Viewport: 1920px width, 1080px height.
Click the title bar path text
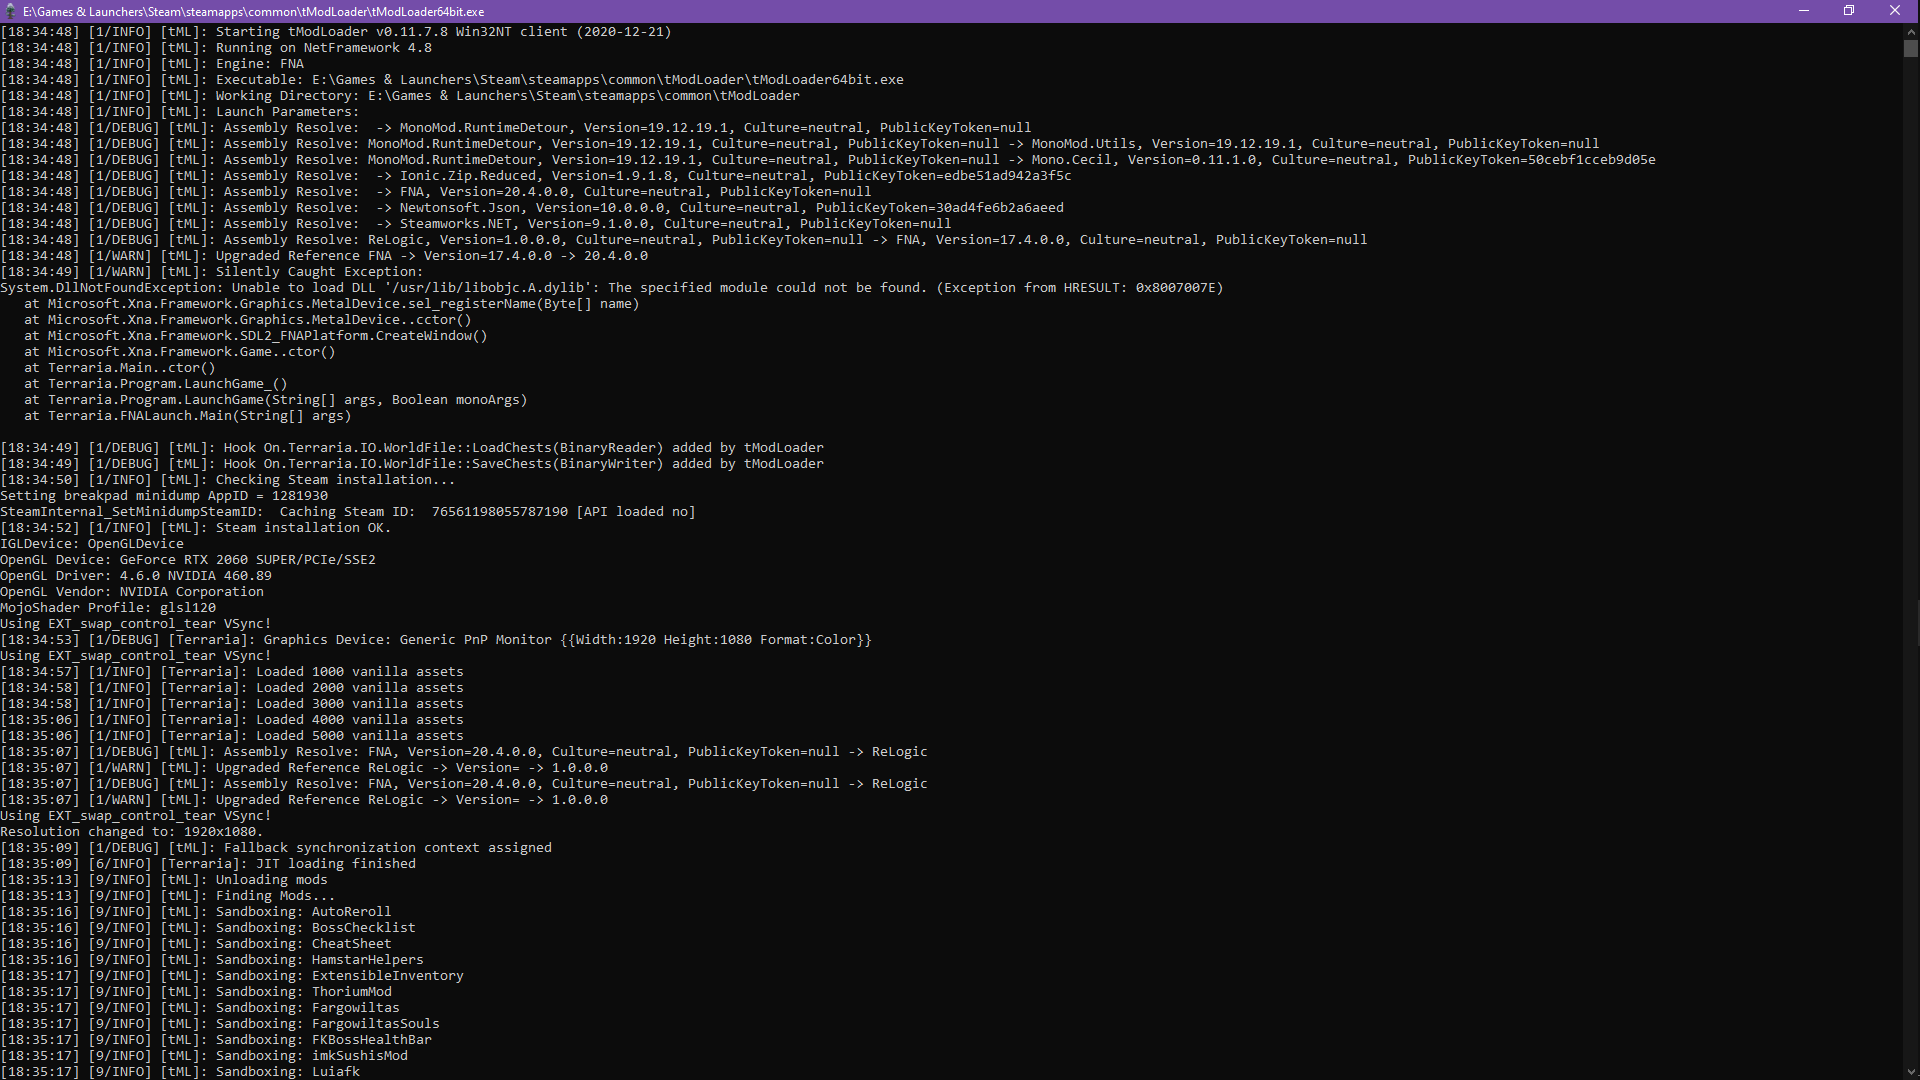click(x=254, y=11)
